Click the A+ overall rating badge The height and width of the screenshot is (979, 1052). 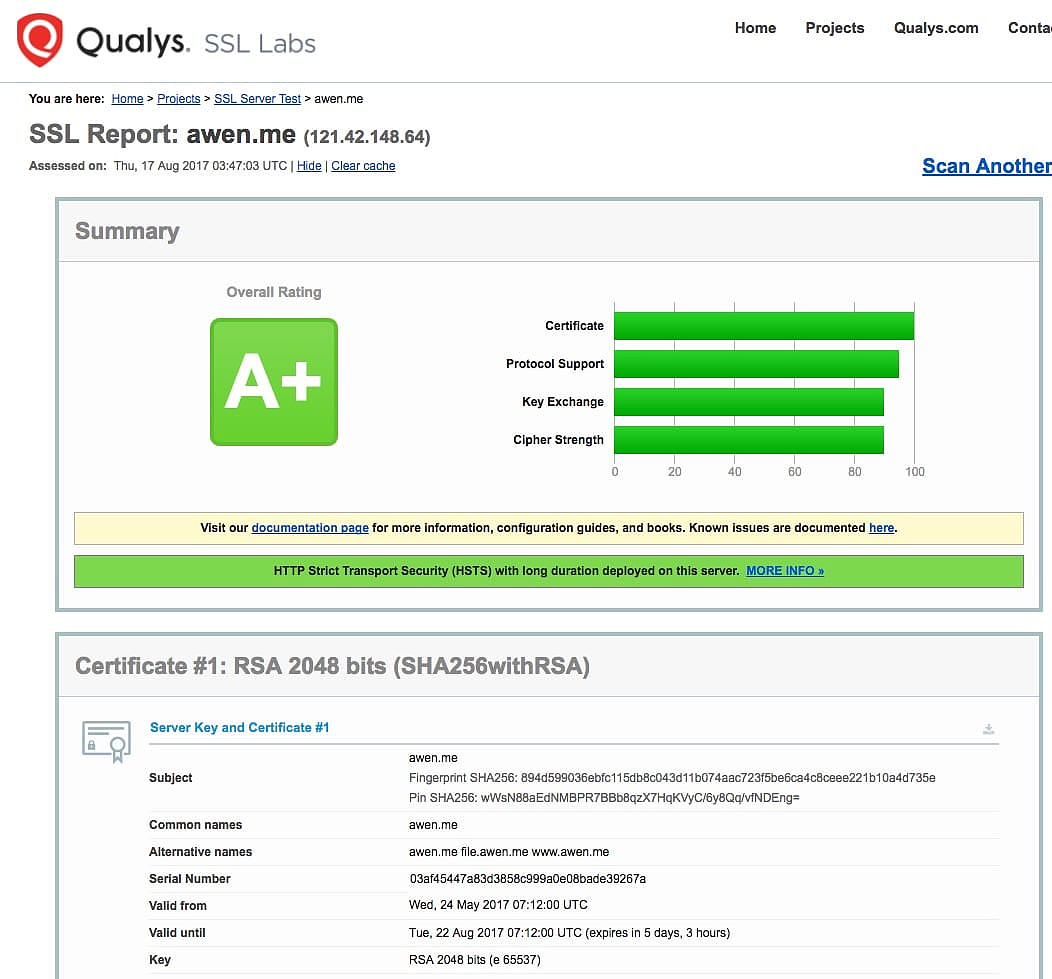[x=273, y=382]
